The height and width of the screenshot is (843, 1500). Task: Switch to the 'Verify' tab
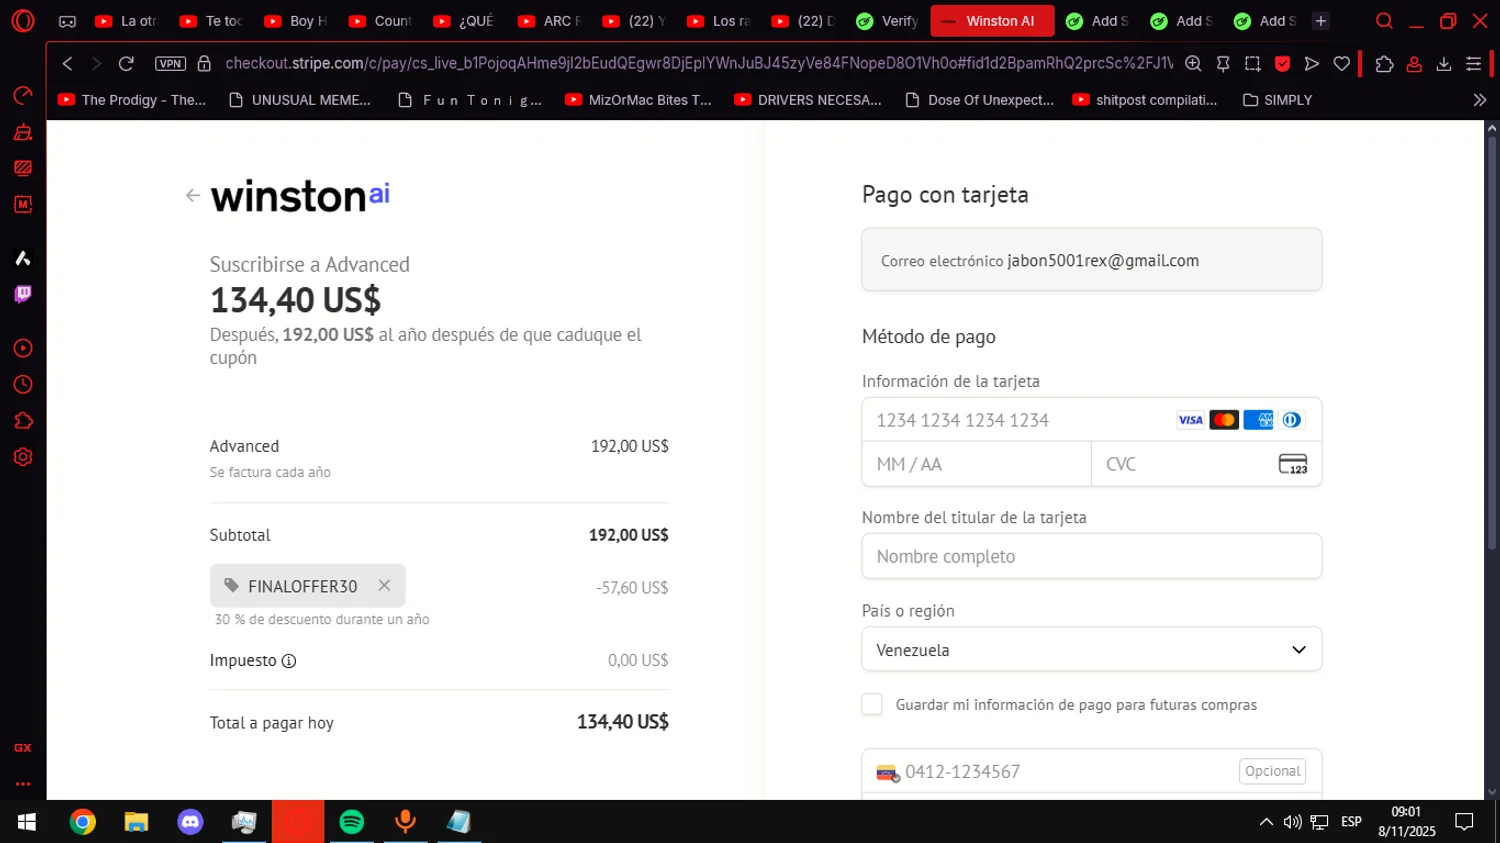(x=889, y=21)
